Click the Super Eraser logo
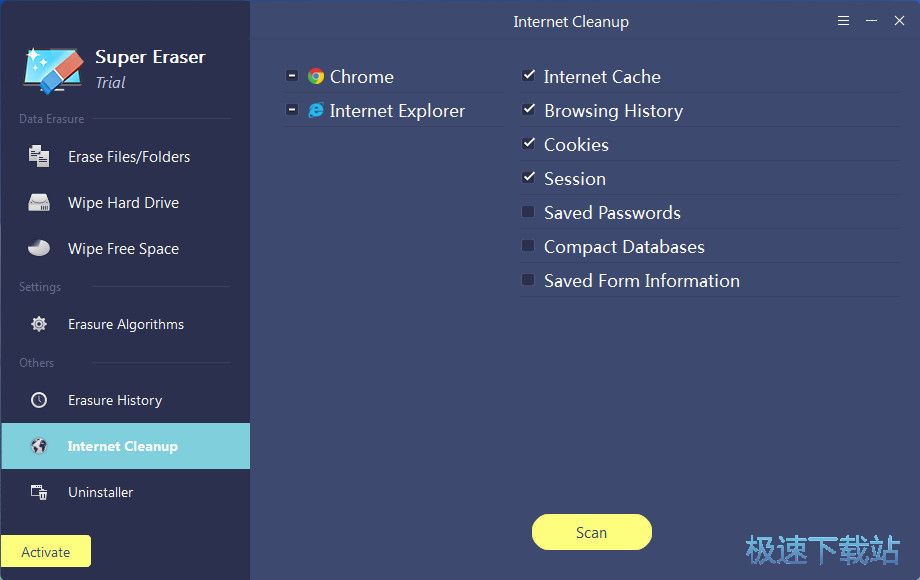This screenshot has width=920, height=580. tap(54, 68)
